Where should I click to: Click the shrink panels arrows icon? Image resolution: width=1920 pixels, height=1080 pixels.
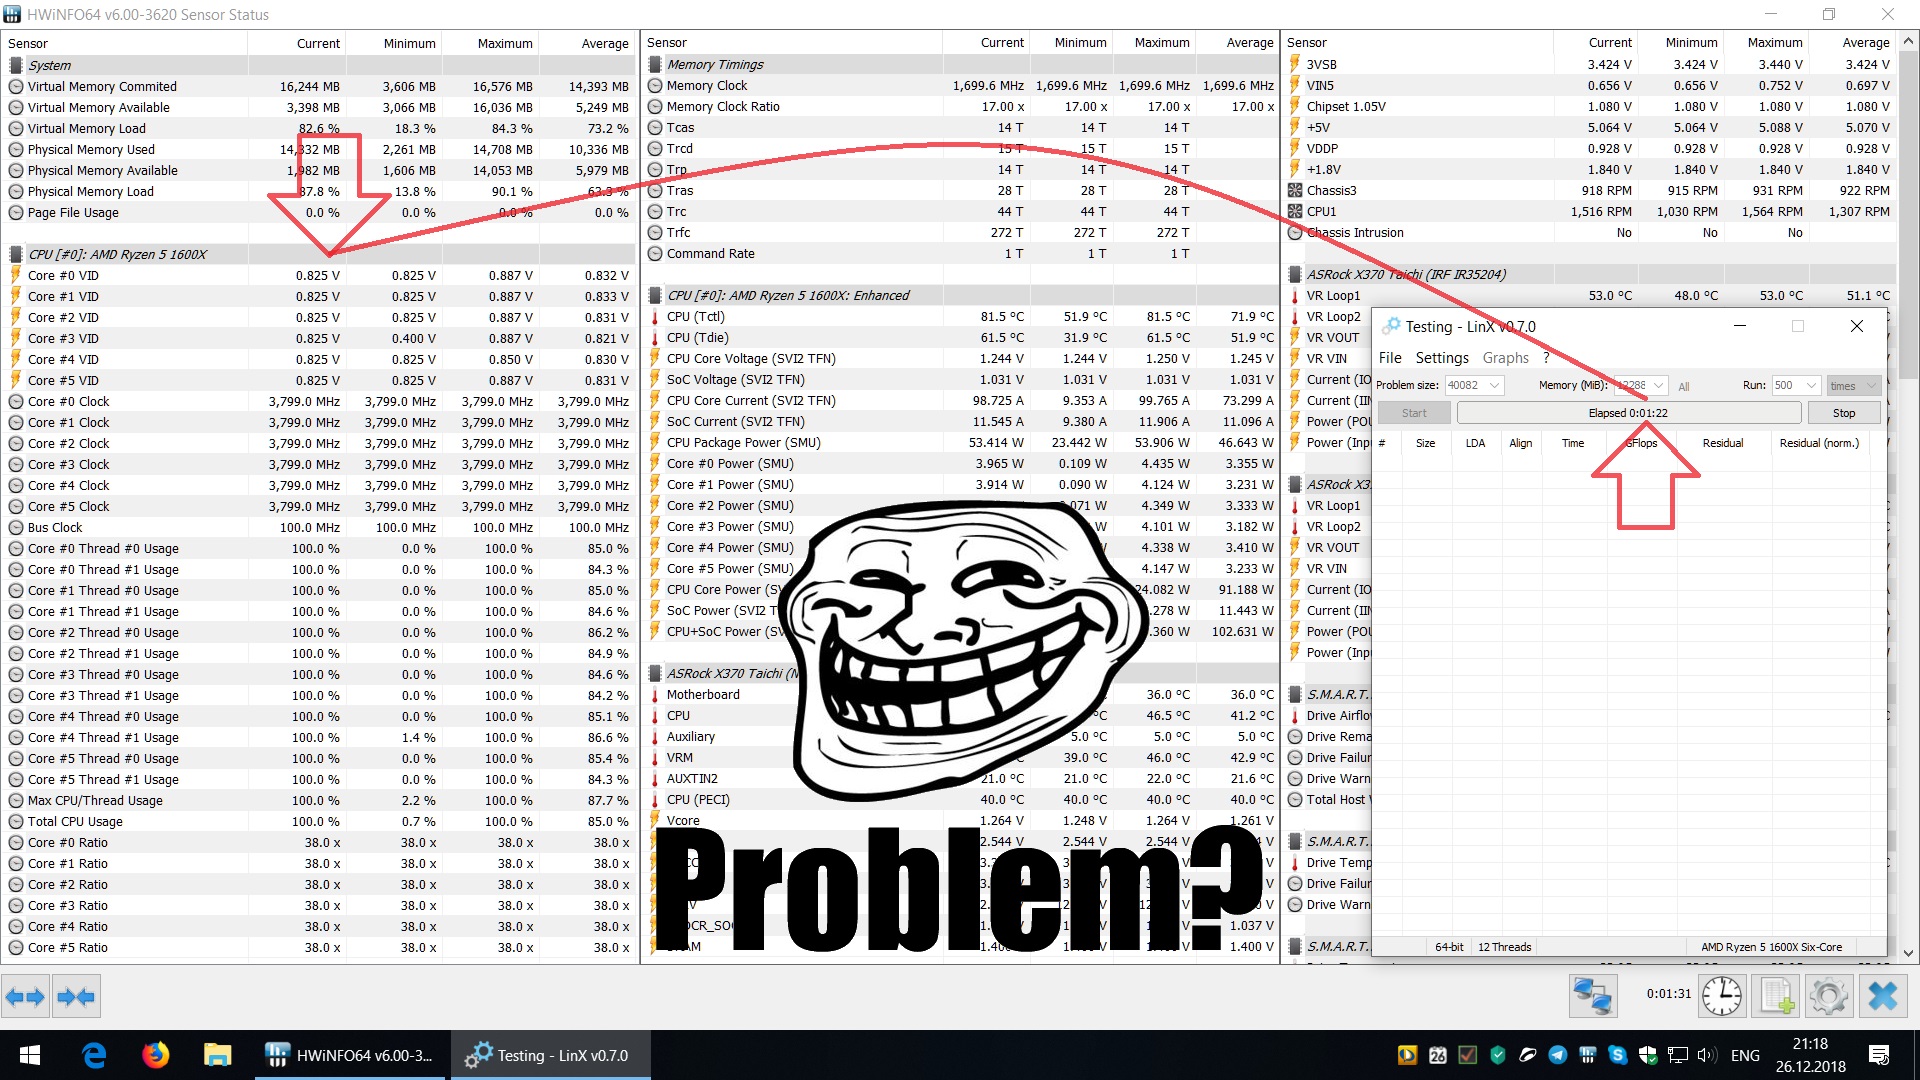pos(76,996)
